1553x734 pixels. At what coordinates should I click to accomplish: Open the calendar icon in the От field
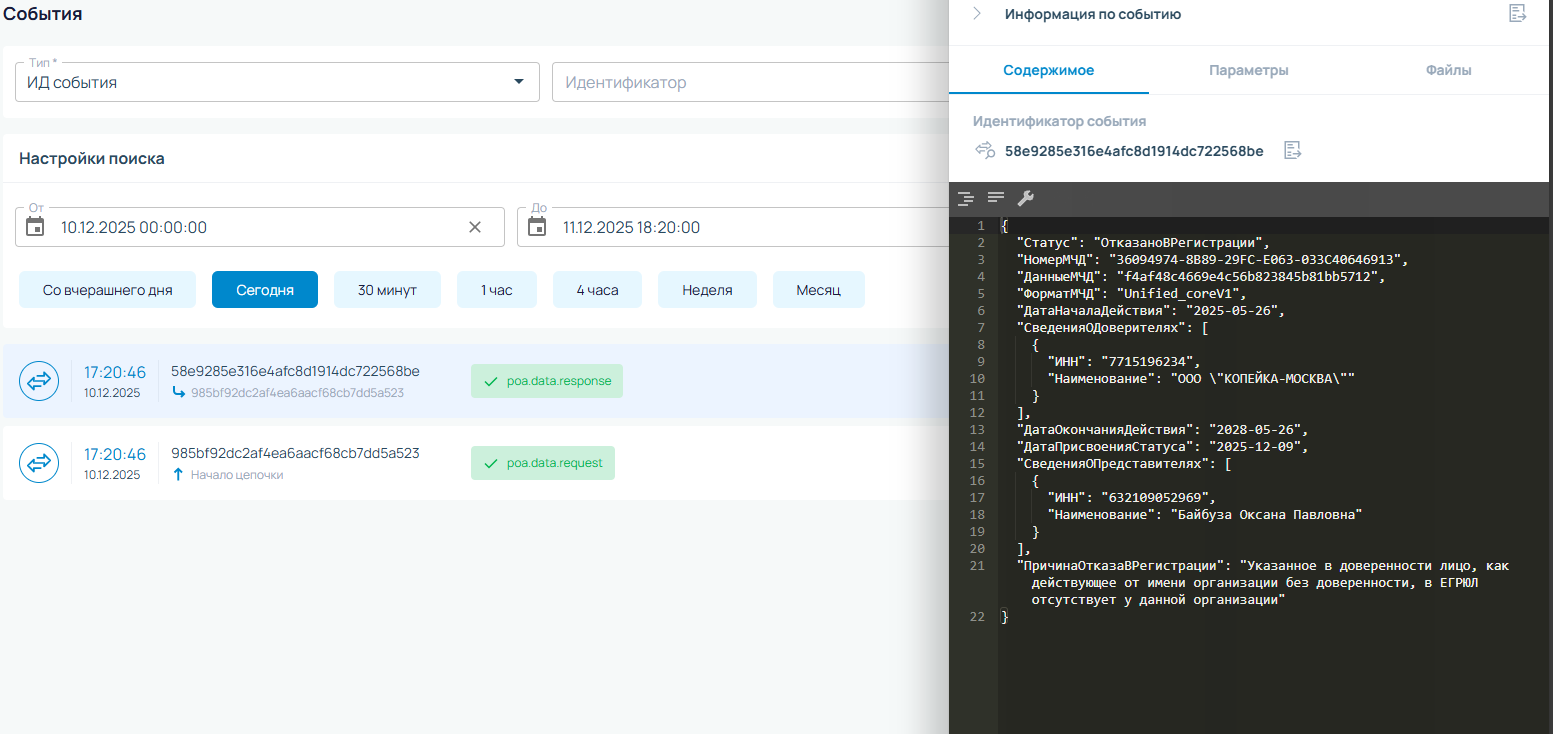point(35,227)
